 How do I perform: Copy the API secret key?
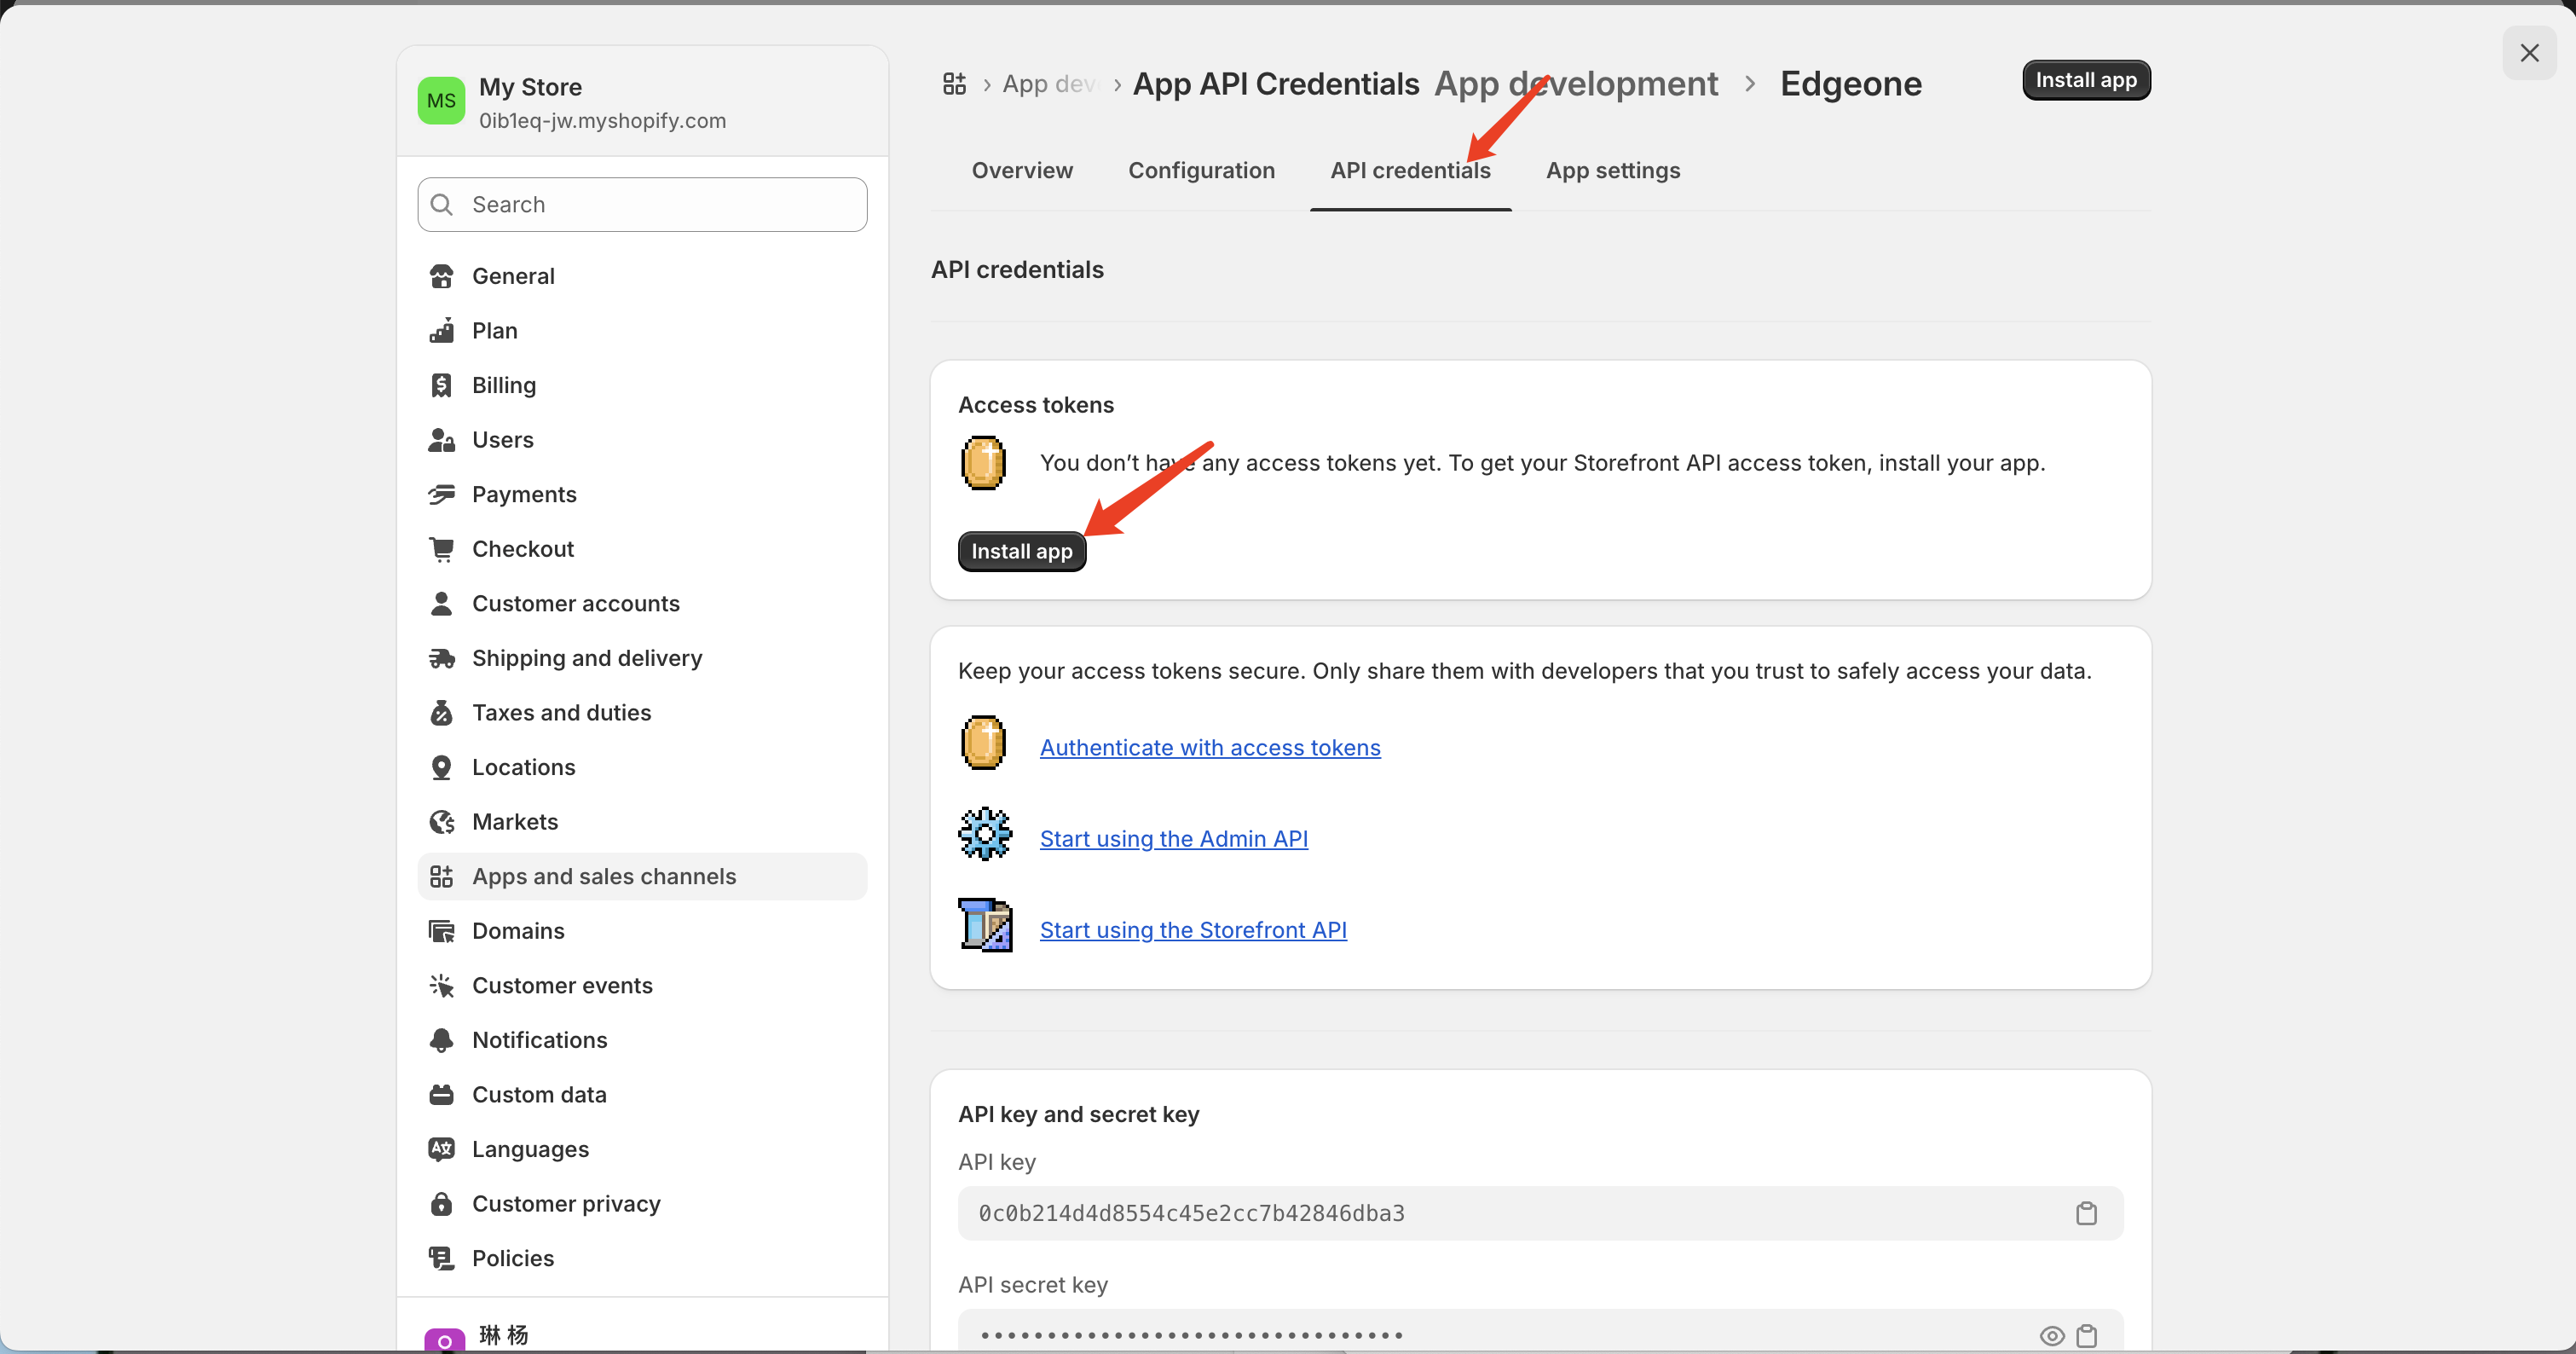click(2086, 1335)
